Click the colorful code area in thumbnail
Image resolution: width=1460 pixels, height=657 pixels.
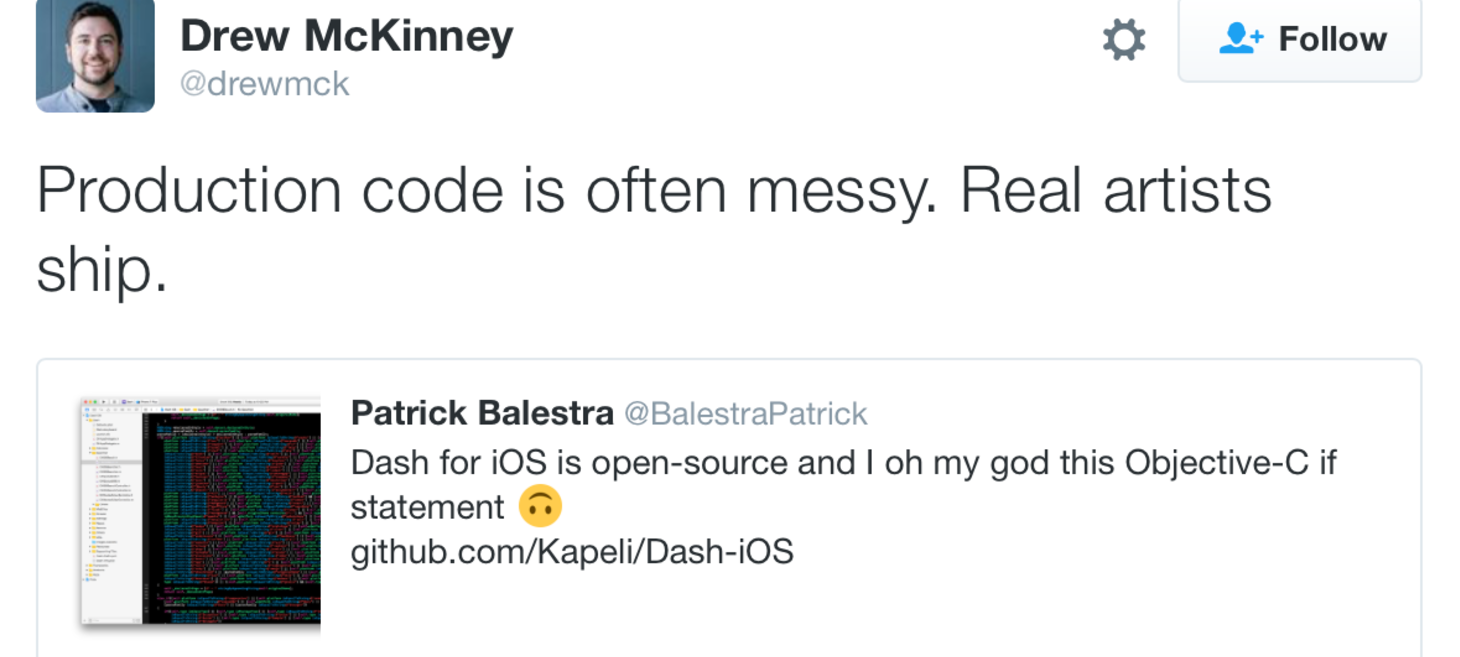[232, 515]
